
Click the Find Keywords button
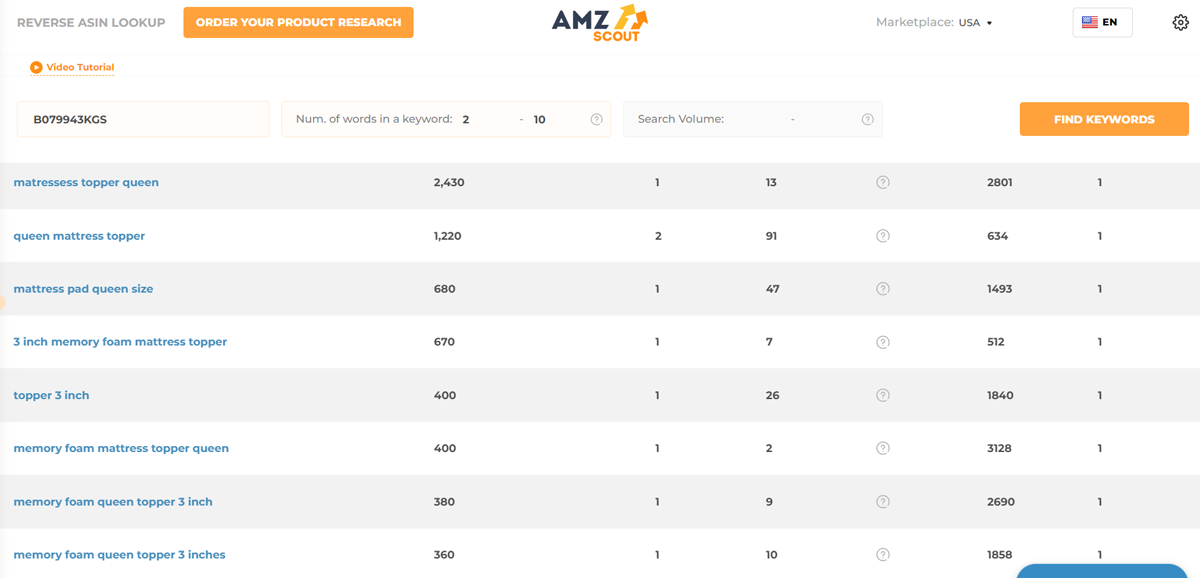[x=1104, y=119]
